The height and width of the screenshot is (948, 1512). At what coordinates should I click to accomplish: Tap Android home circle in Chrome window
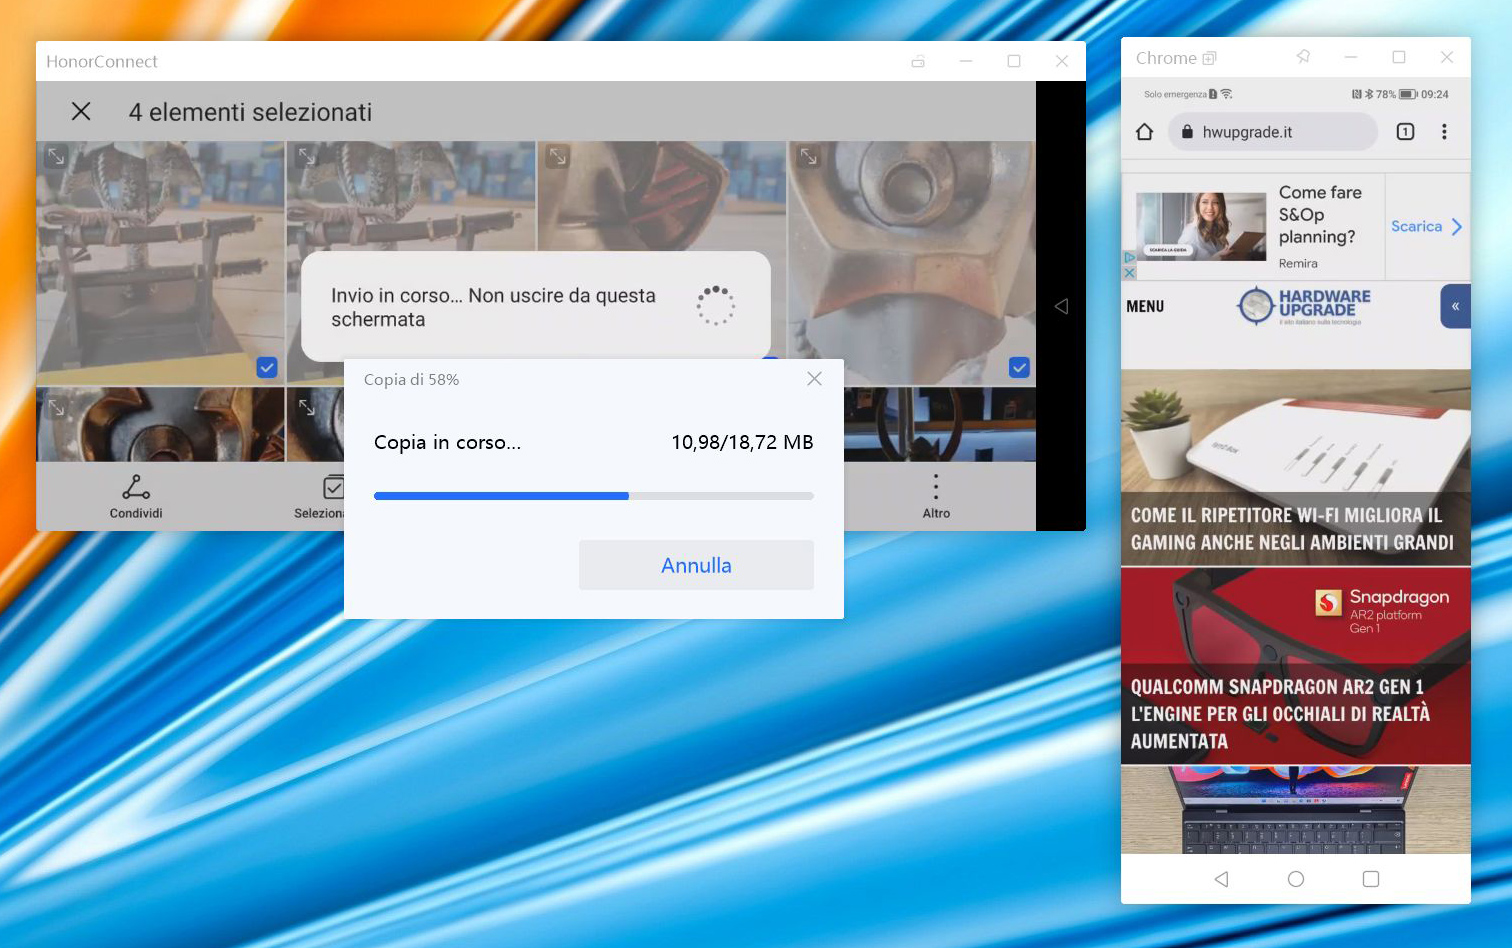[1296, 879]
